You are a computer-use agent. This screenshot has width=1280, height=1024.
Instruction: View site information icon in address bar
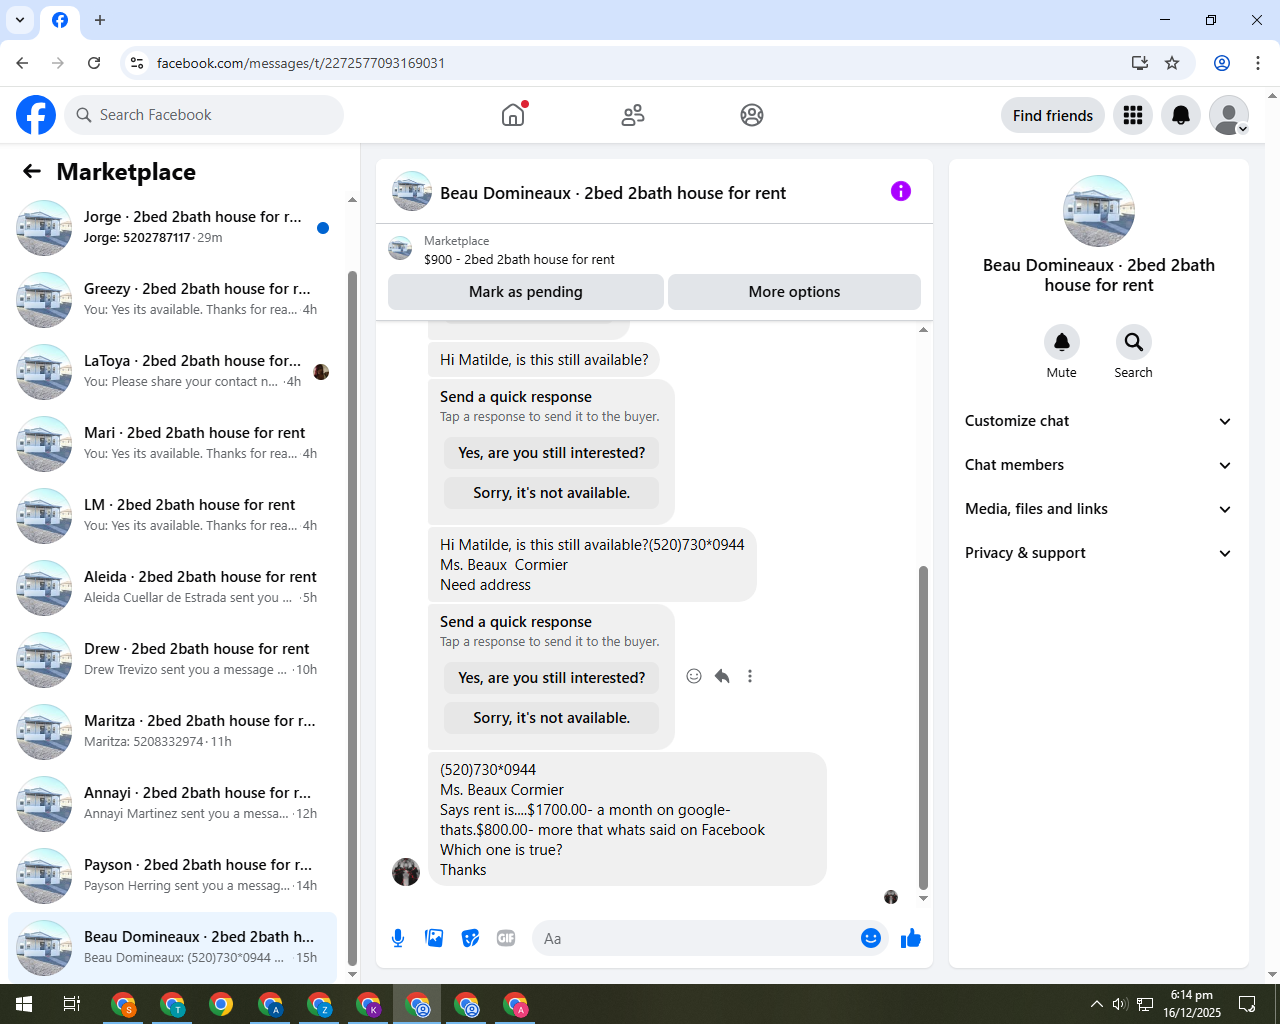(x=137, y=63)
